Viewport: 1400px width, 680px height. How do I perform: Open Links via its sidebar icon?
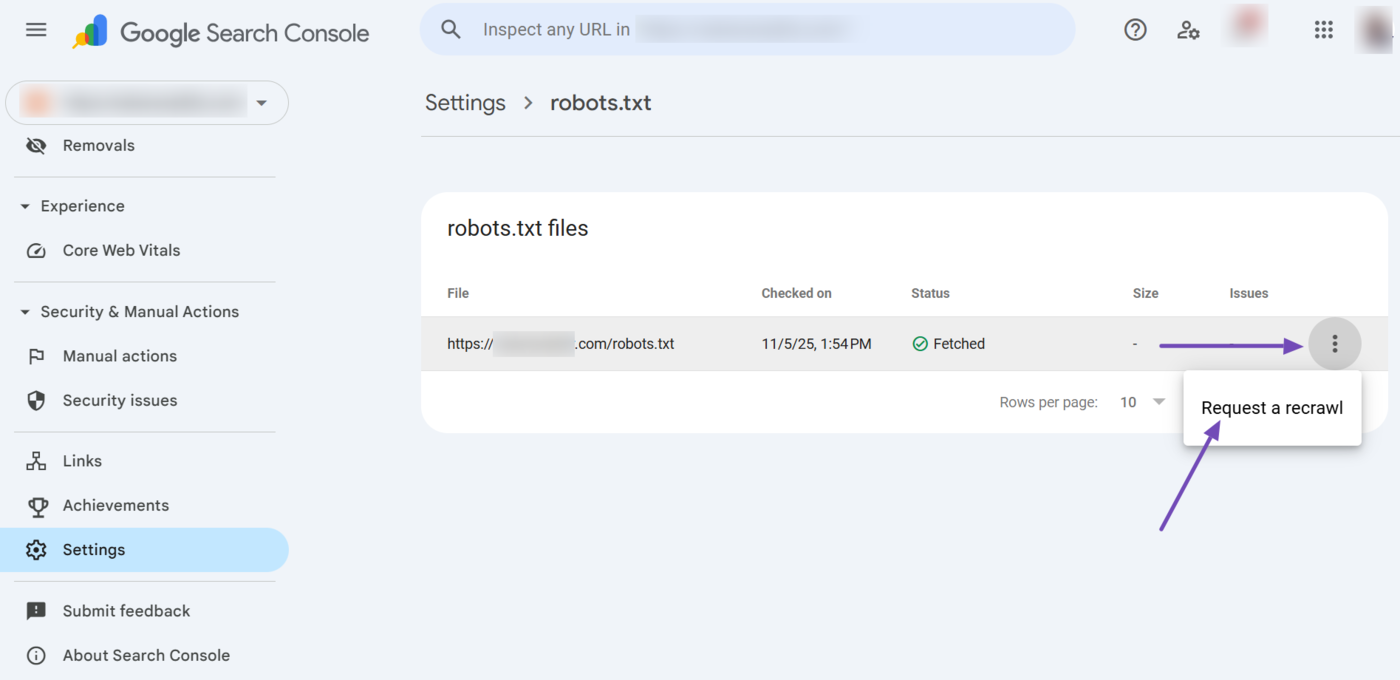36,460
